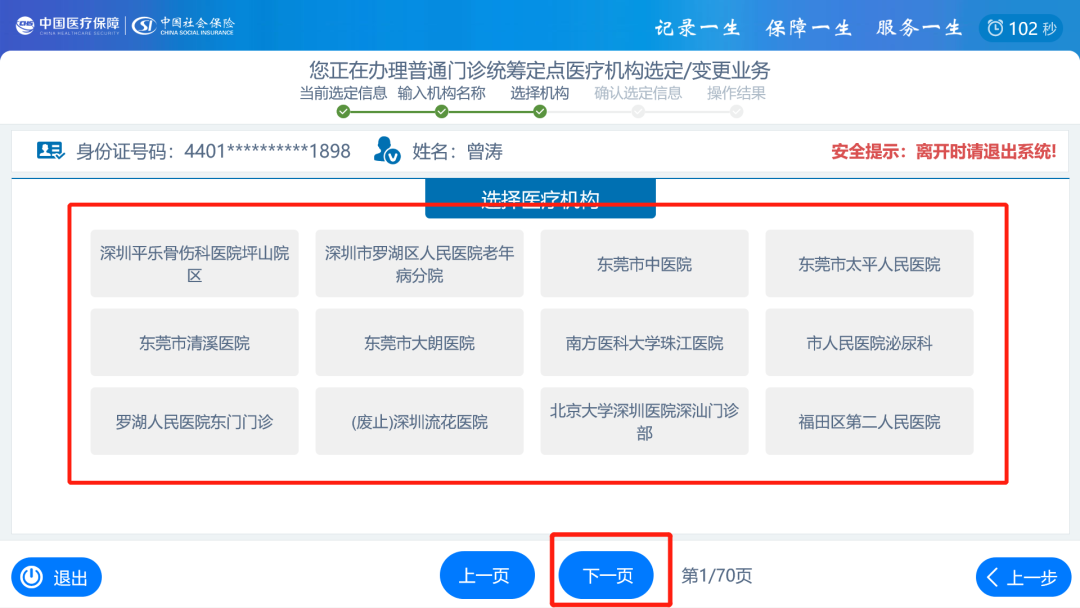Select 北京大学深圳医院深汕门诊部

click(x=644, y=421)
